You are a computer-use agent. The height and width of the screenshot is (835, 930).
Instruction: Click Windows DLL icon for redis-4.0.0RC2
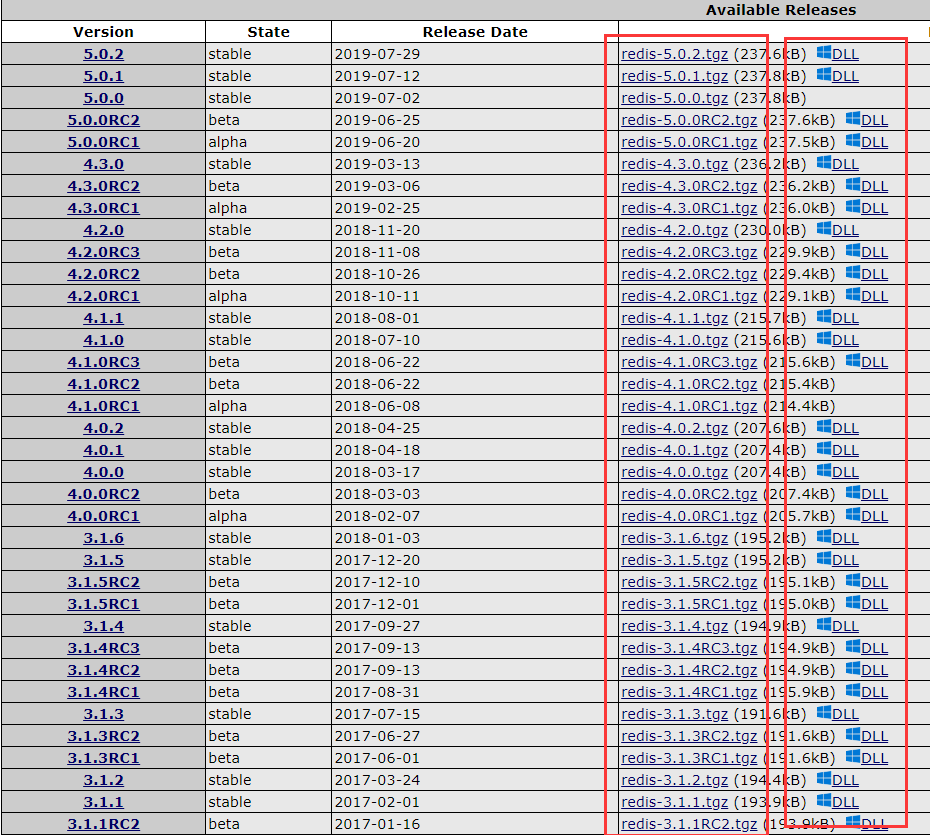(x=853, y=492)
